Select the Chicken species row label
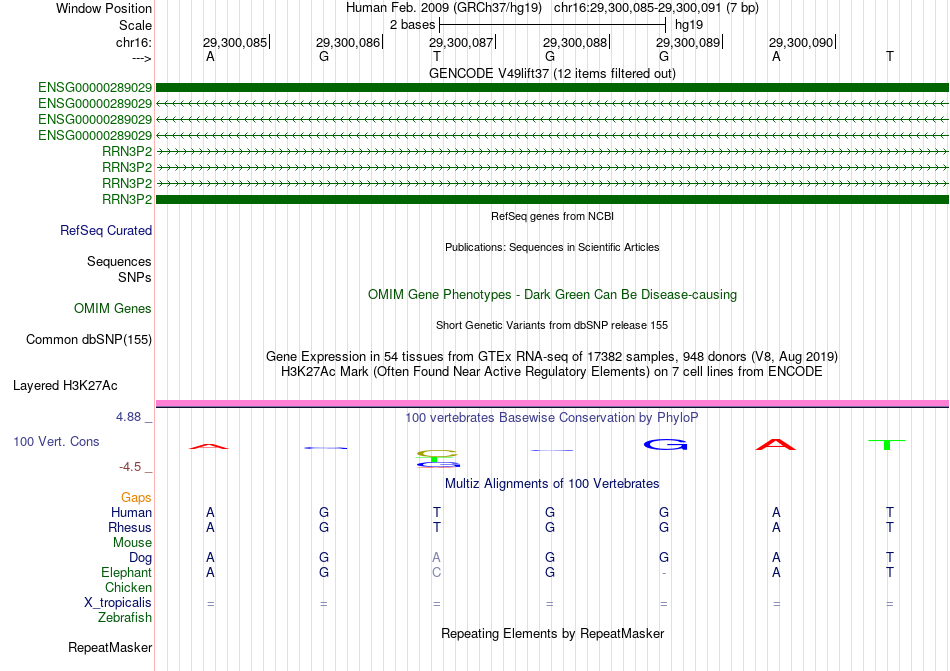 pyautogui.click(x=128, y=587)
